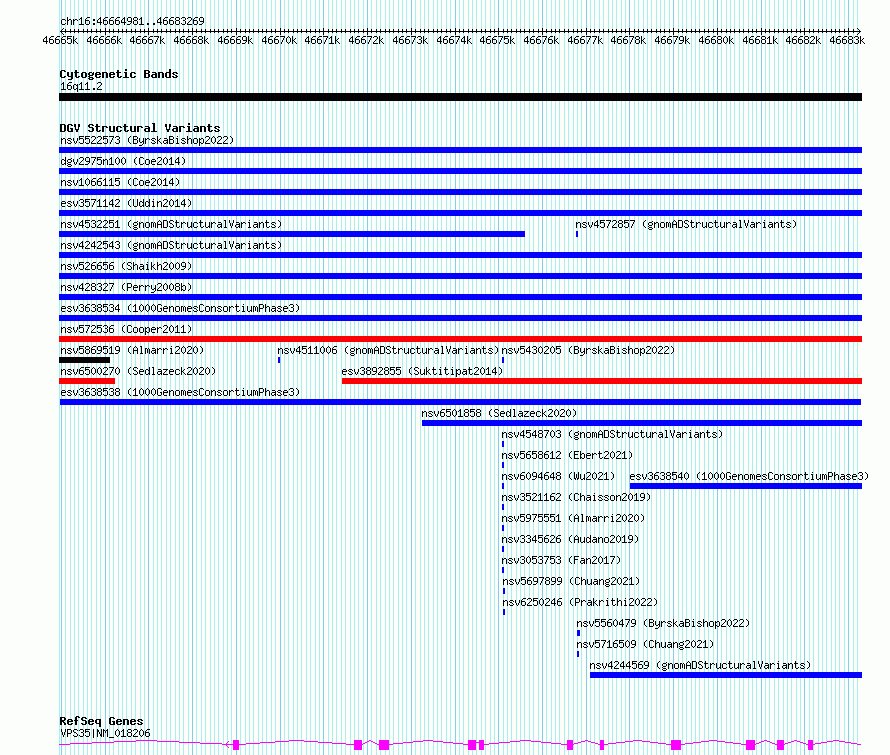Open esv3638540 1000 Genomes variant label
This screenshot has height=755, width=890.
749,476
